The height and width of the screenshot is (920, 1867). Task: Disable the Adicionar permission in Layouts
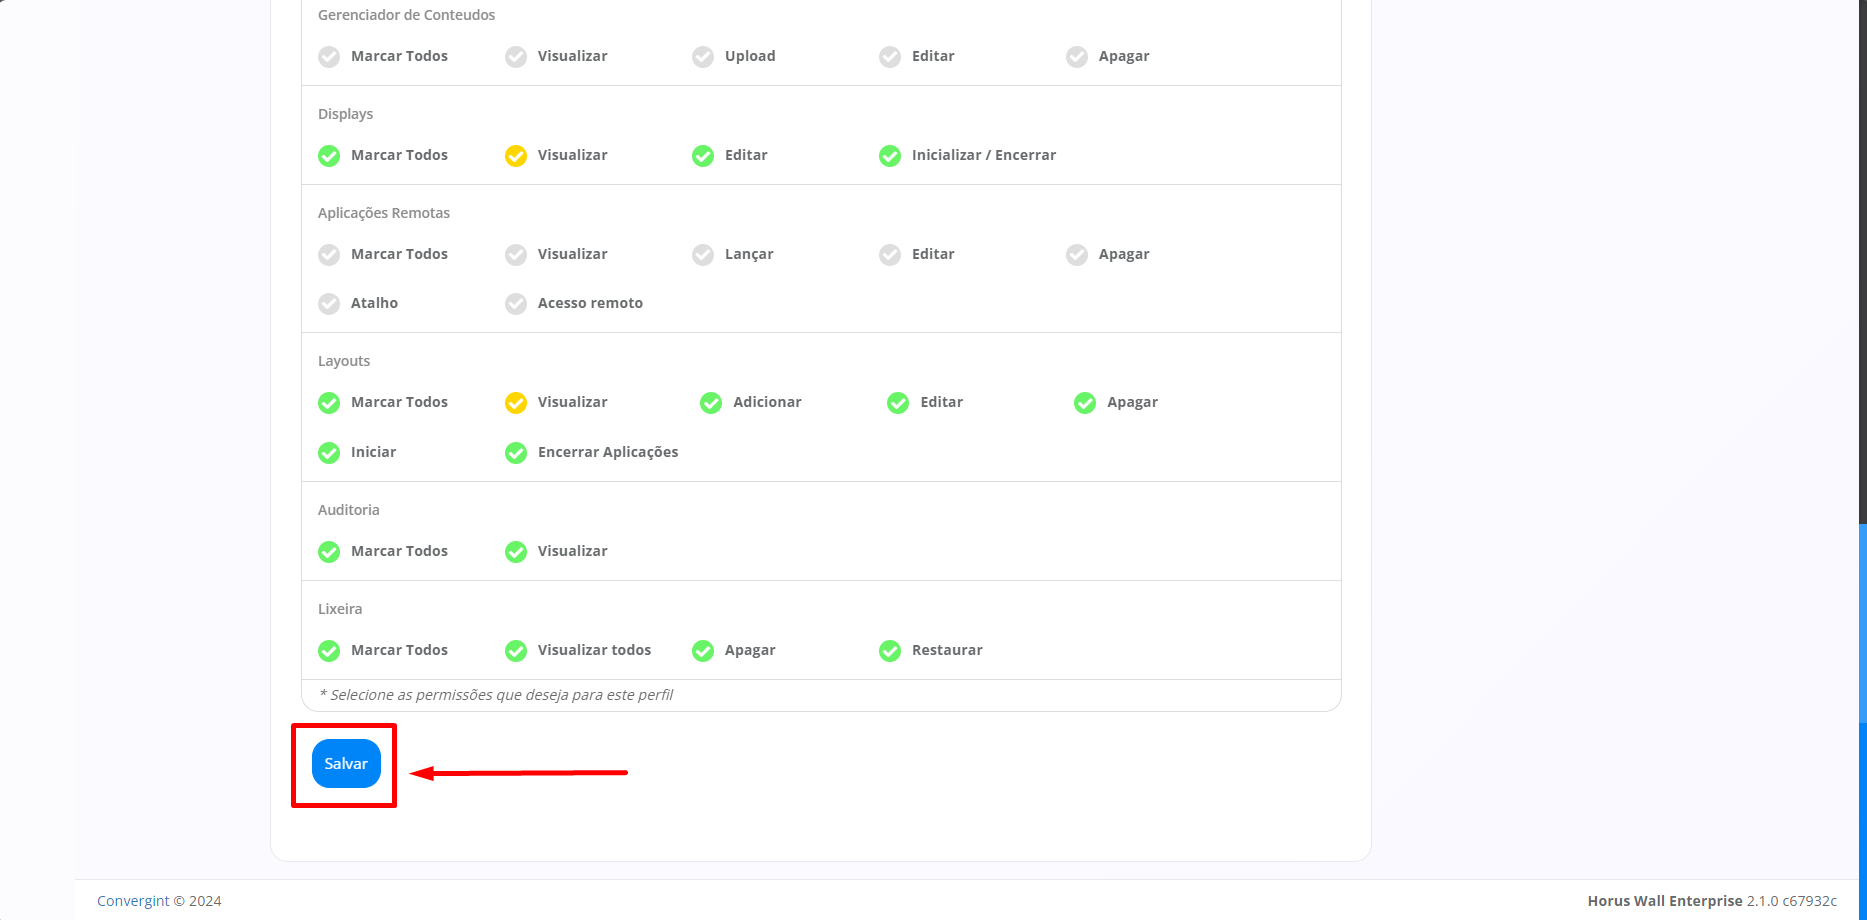(711, 402)
